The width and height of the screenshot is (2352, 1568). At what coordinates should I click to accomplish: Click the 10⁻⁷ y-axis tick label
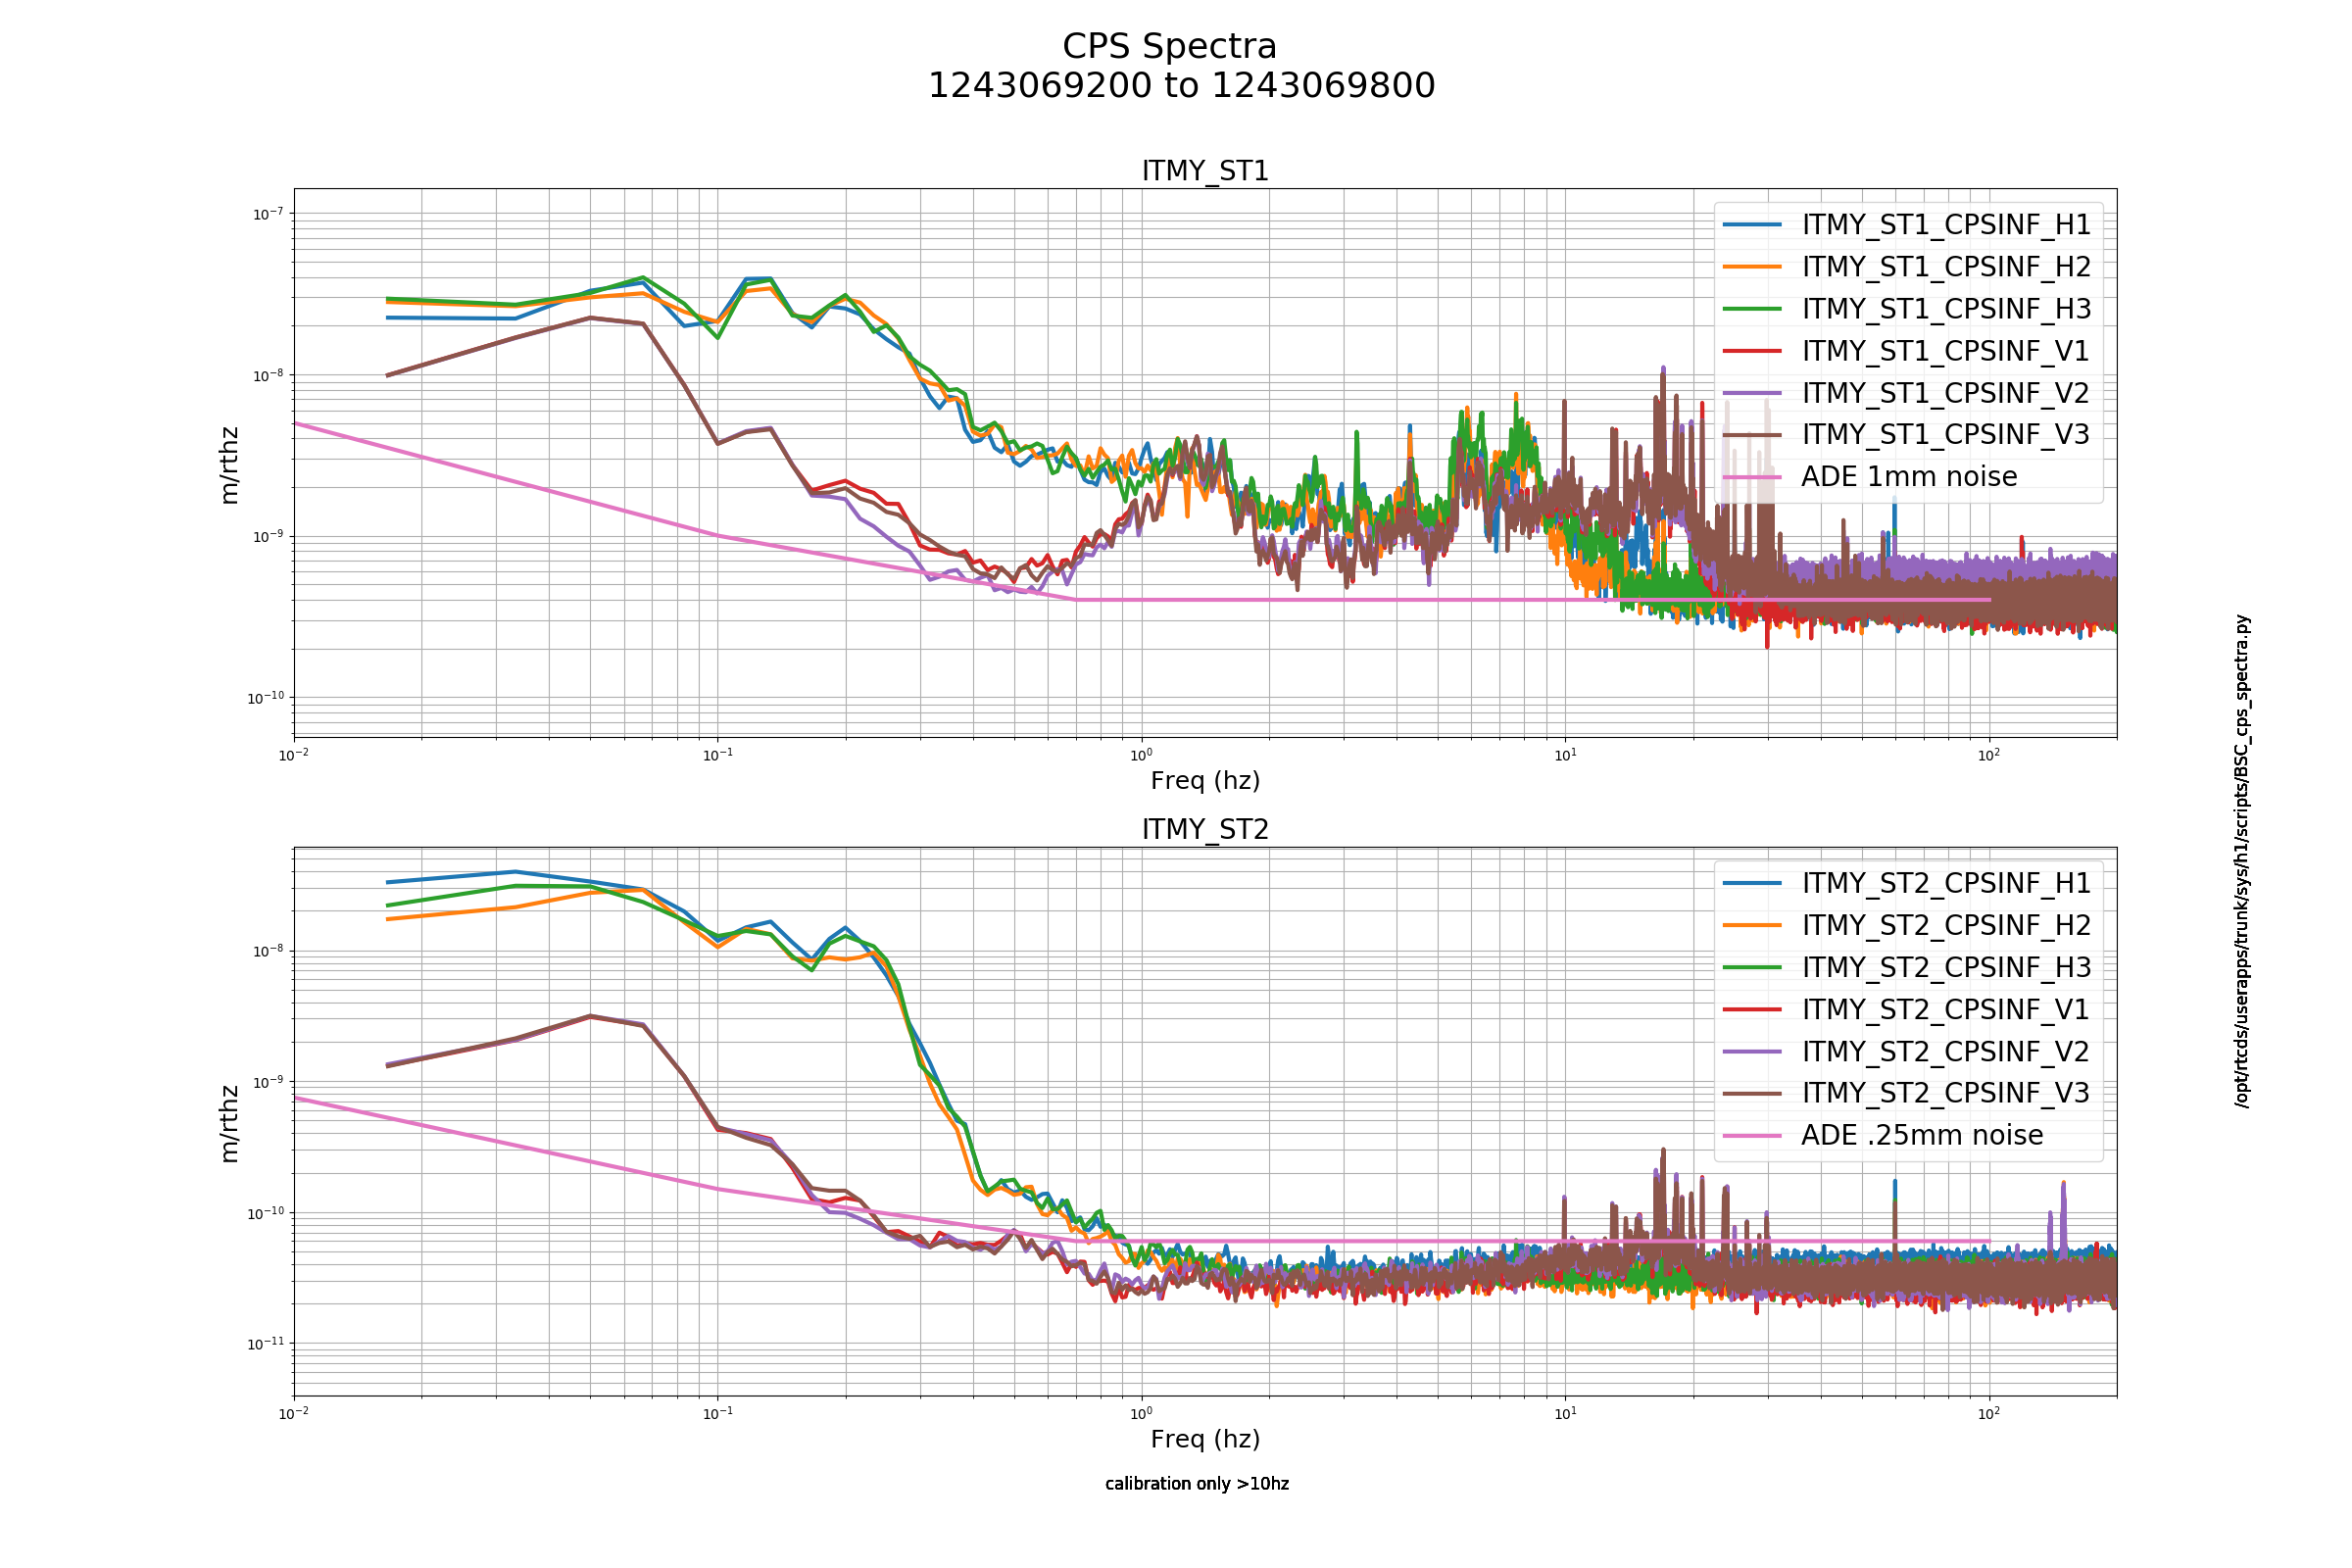pyautogui.click(x=267, y=214)
